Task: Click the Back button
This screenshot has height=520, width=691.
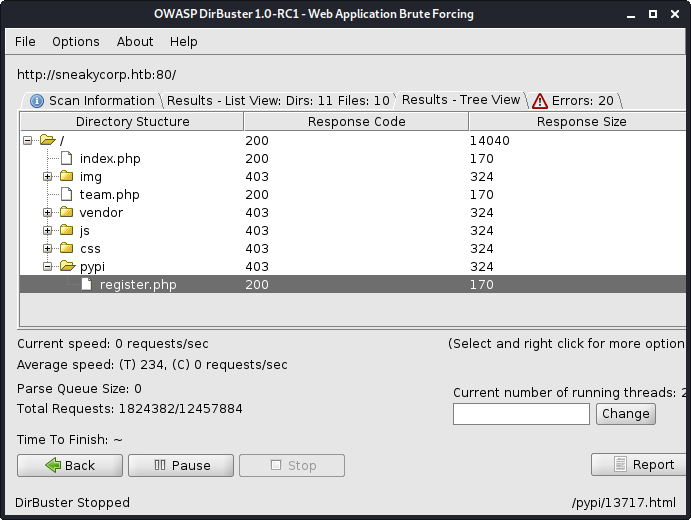Action: pos(70,466)
